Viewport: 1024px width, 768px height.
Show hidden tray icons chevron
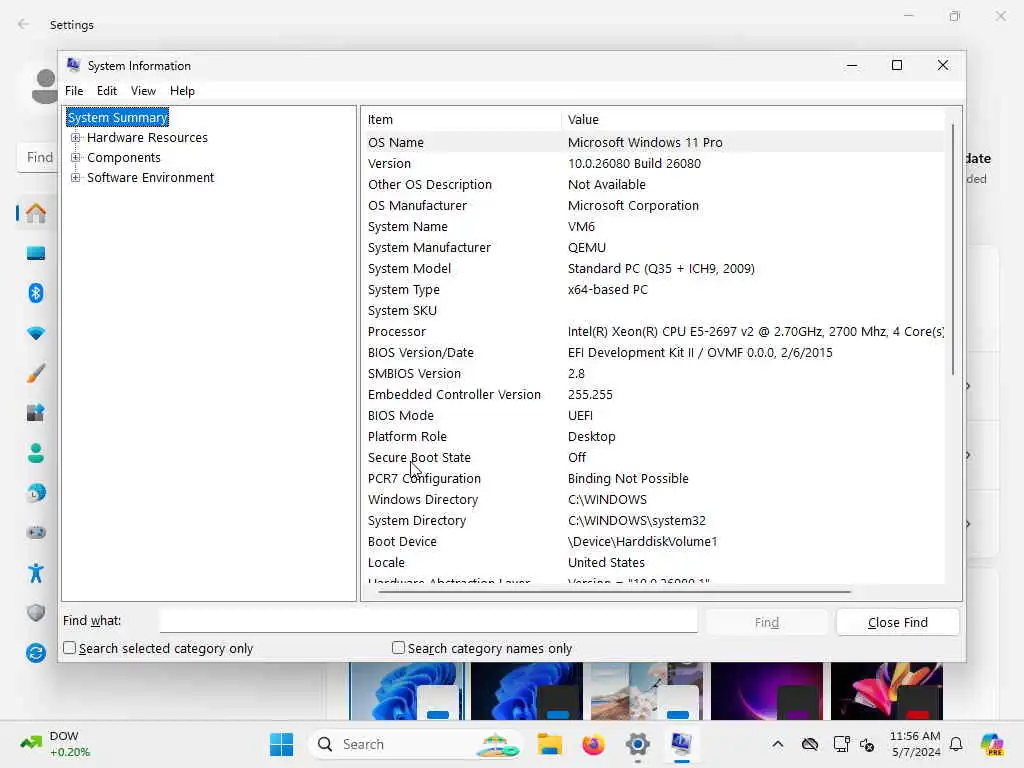click(x=777, y=744)
